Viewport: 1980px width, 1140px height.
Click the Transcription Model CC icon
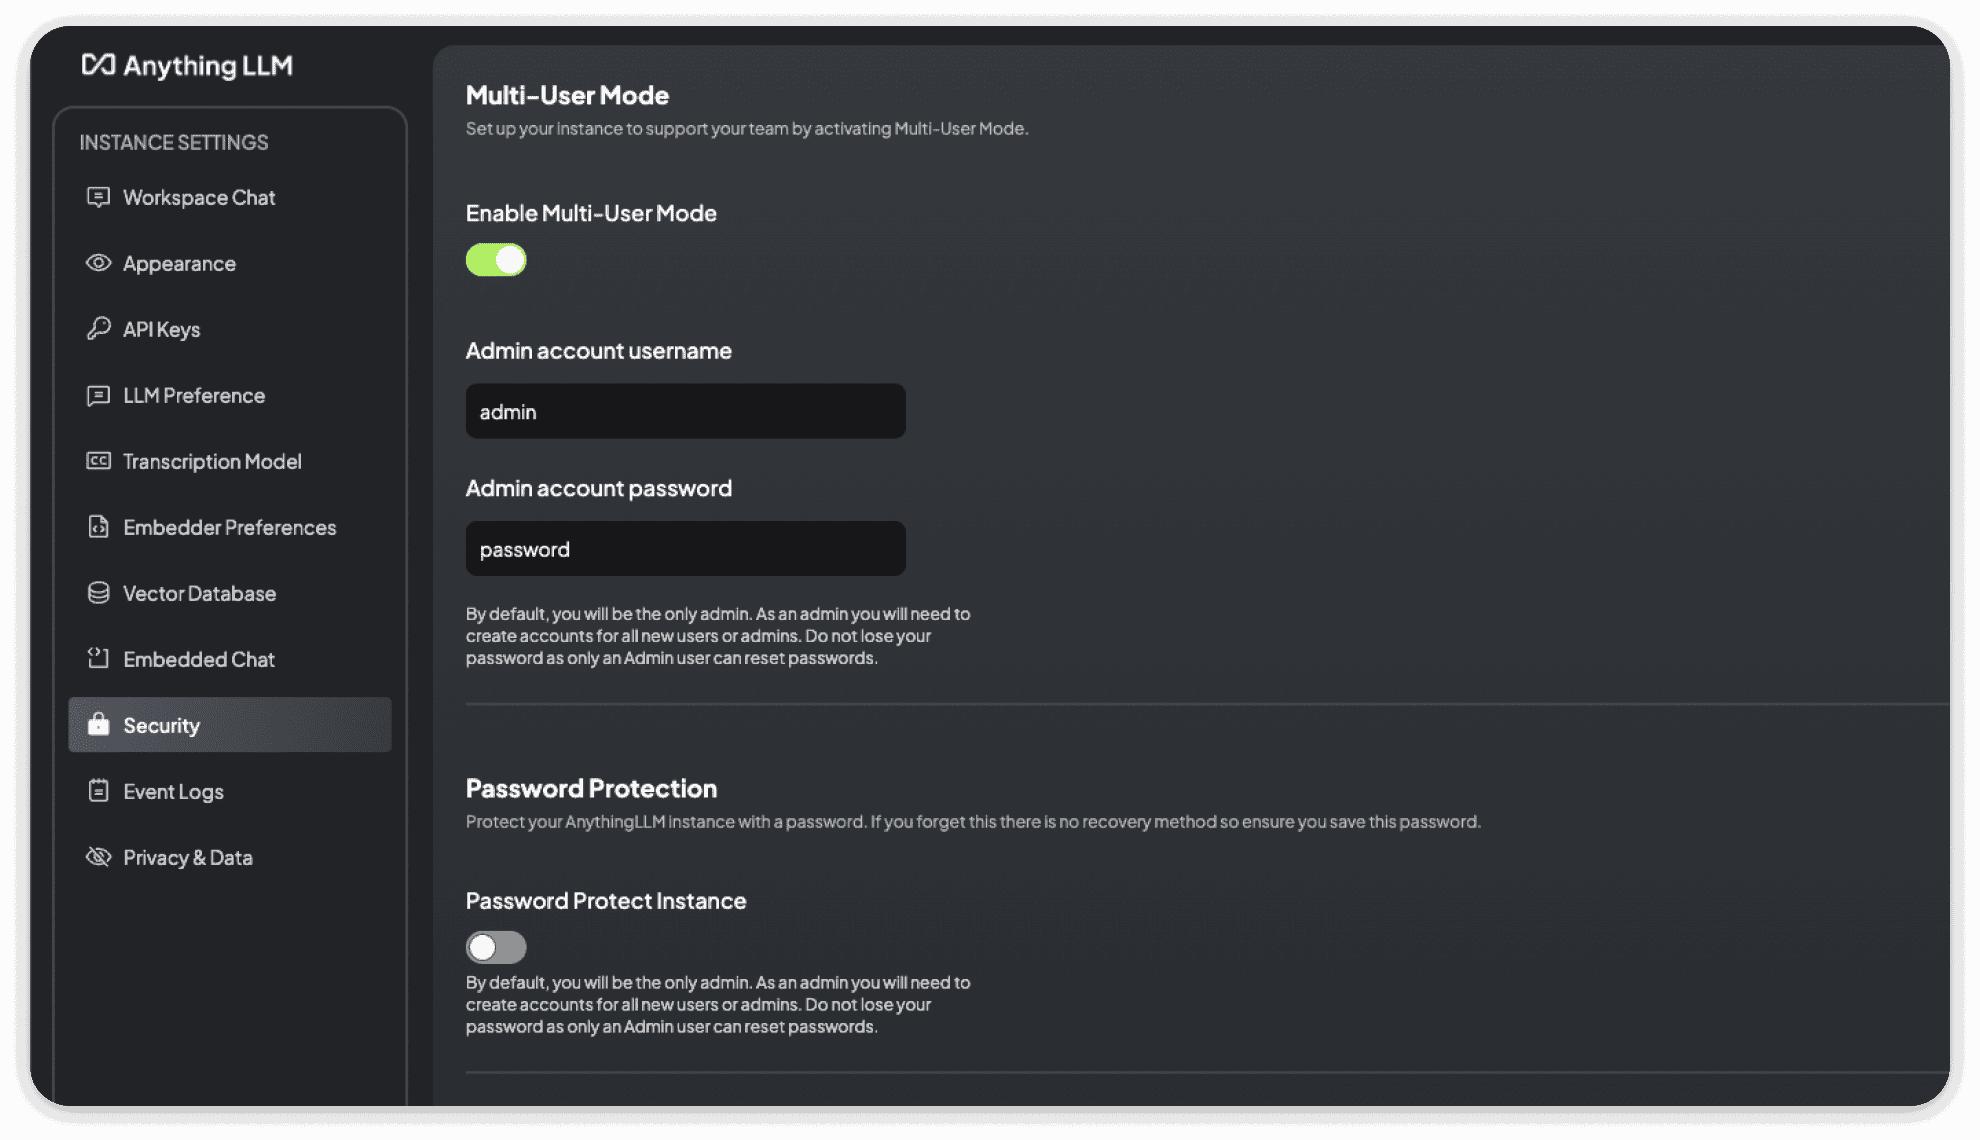pyautogui.click(x=98, y=461)
